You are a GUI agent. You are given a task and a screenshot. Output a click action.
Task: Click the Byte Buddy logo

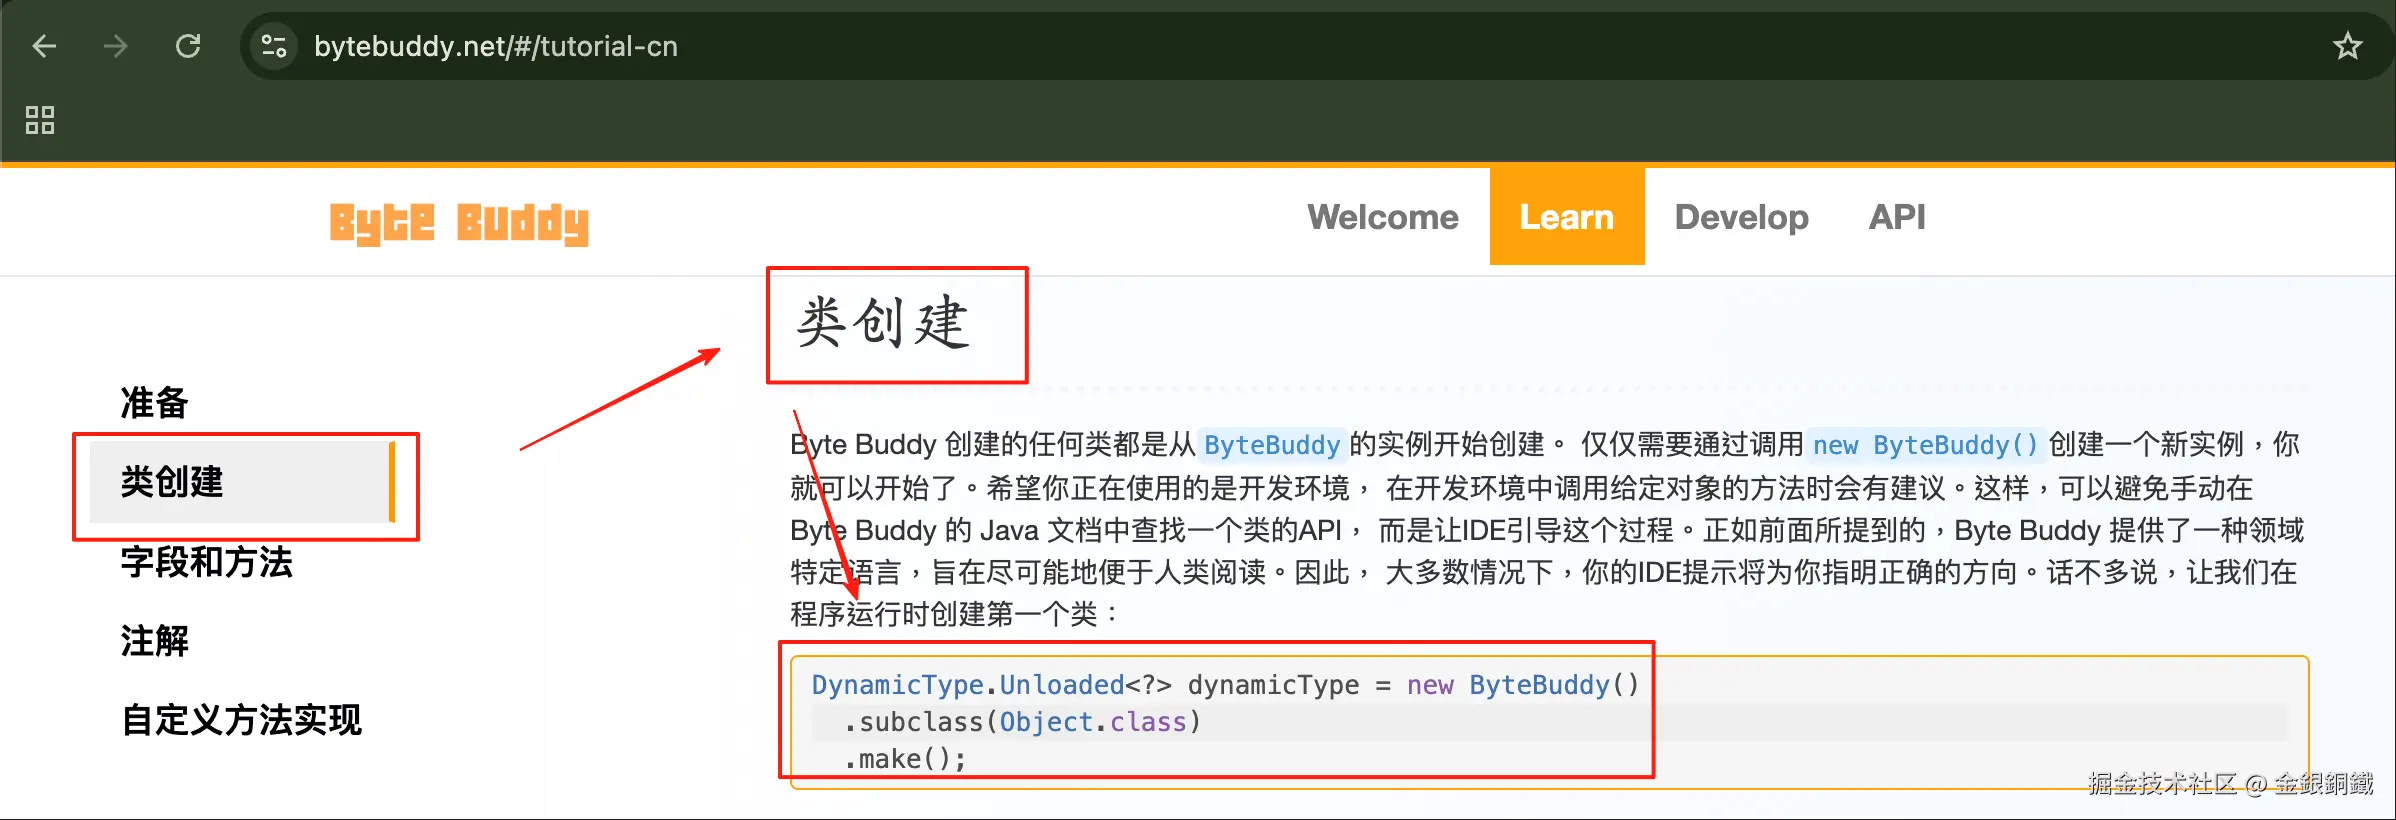[x=459, y=222]
